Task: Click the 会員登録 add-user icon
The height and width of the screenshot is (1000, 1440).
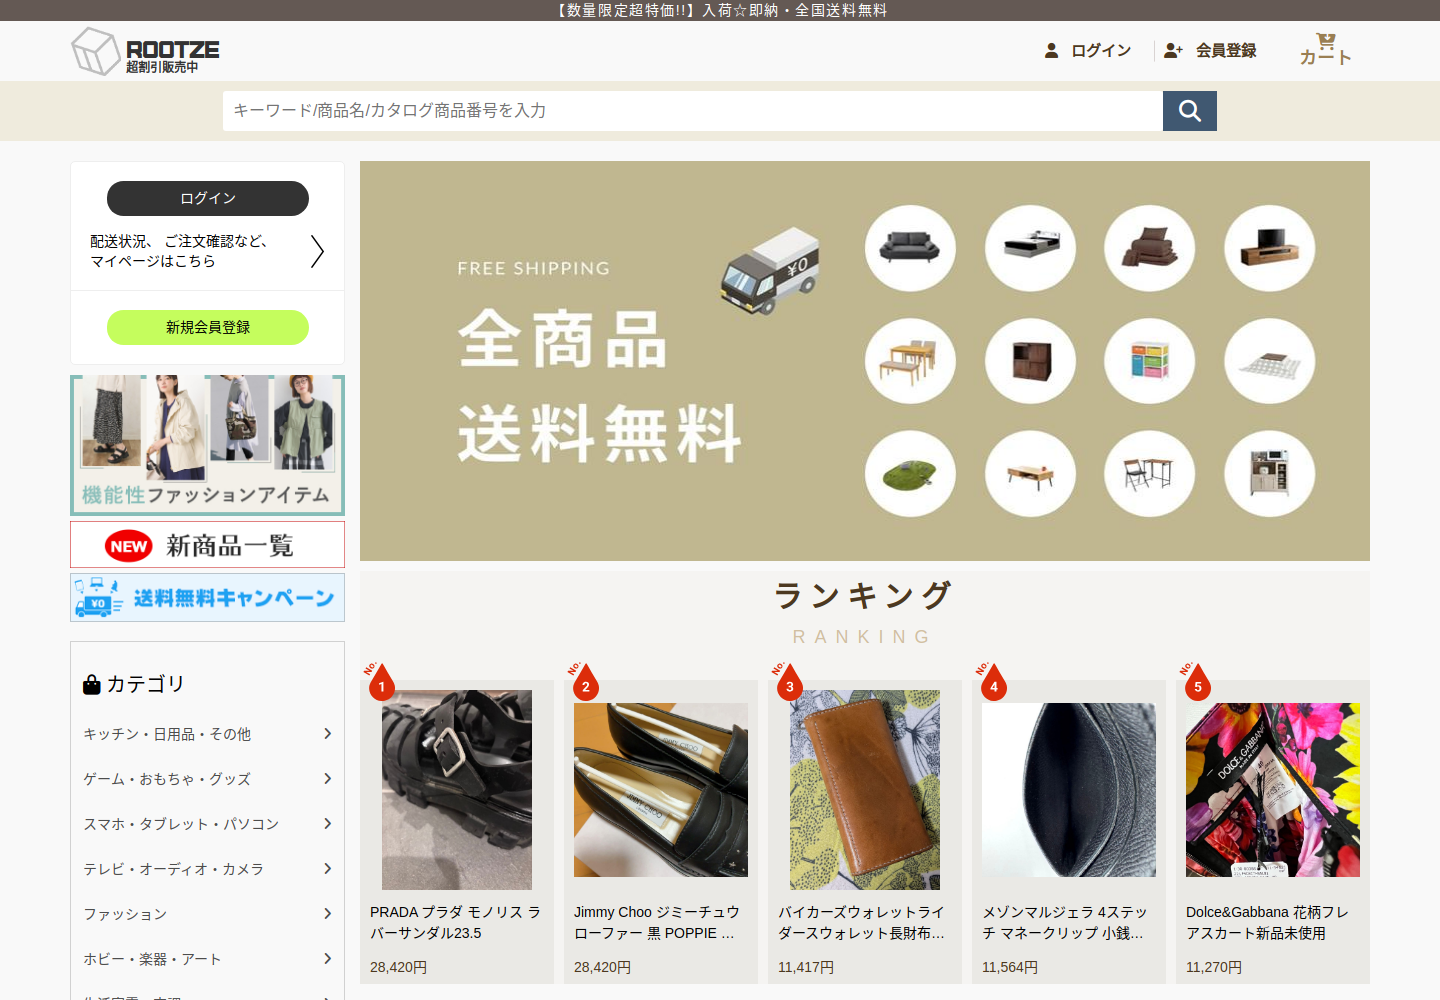Action: click(1173, 50)
